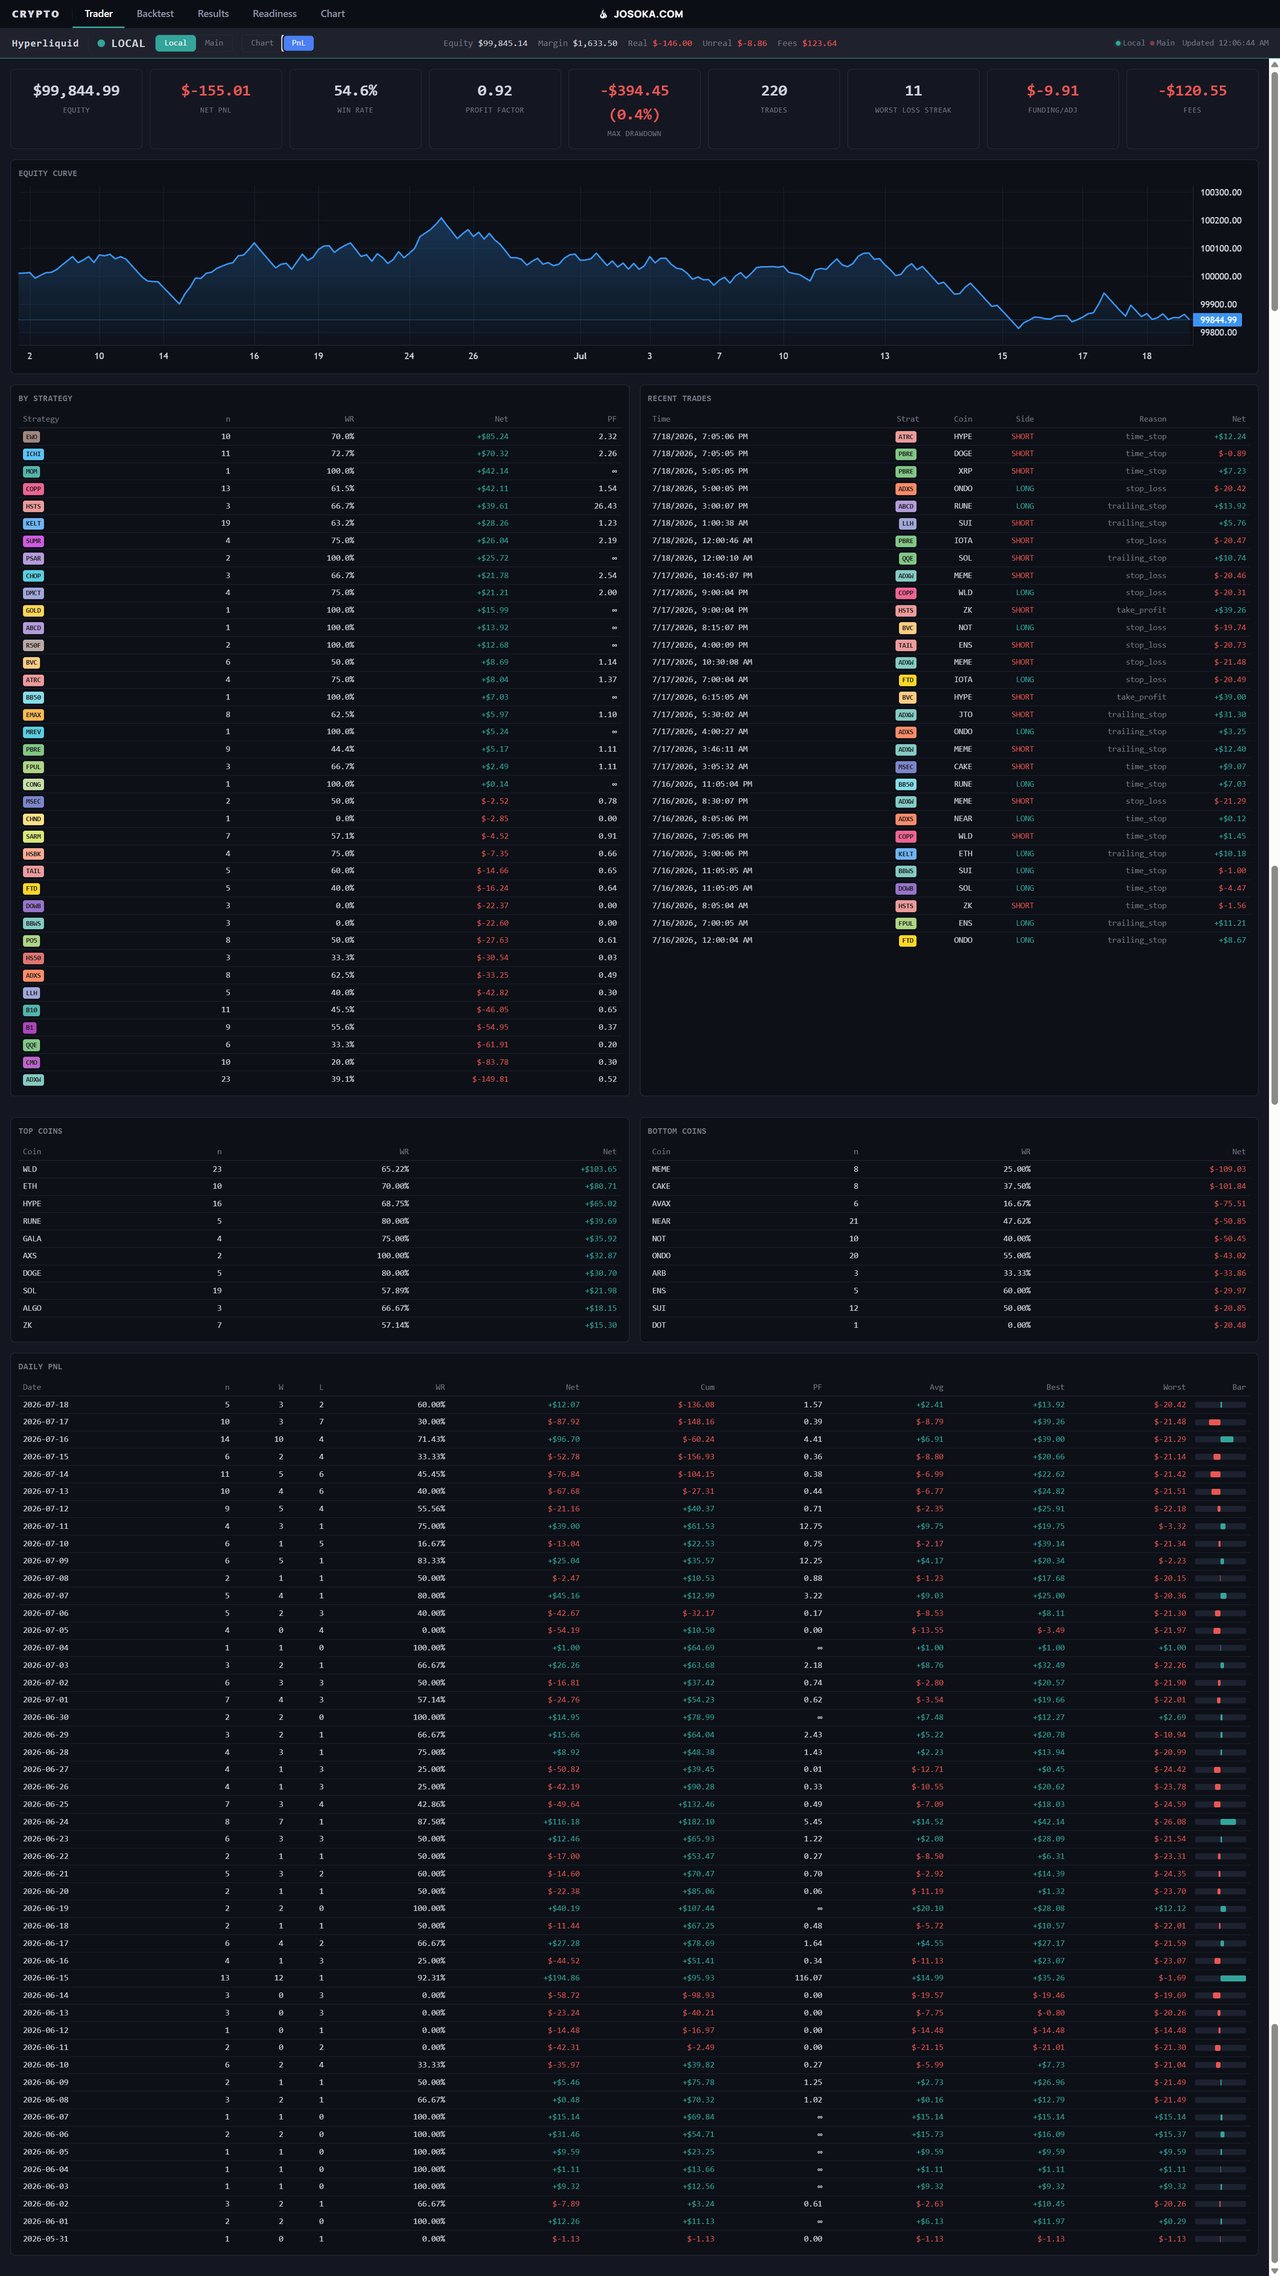The height and width of the screenshot is (2276, 1280).
Task: Switch view to Chart mode toggle
Action: point(262,43)
